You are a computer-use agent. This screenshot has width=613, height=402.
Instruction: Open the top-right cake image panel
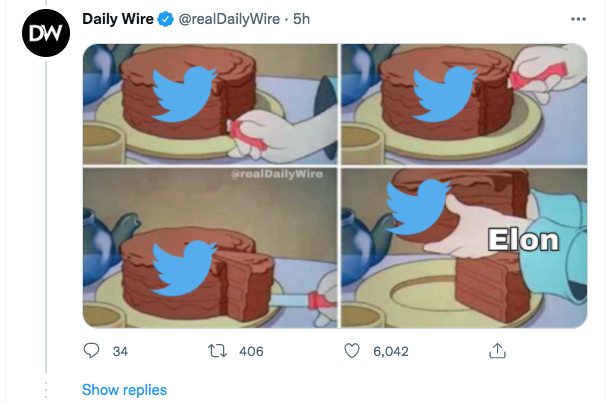point(464,103)
